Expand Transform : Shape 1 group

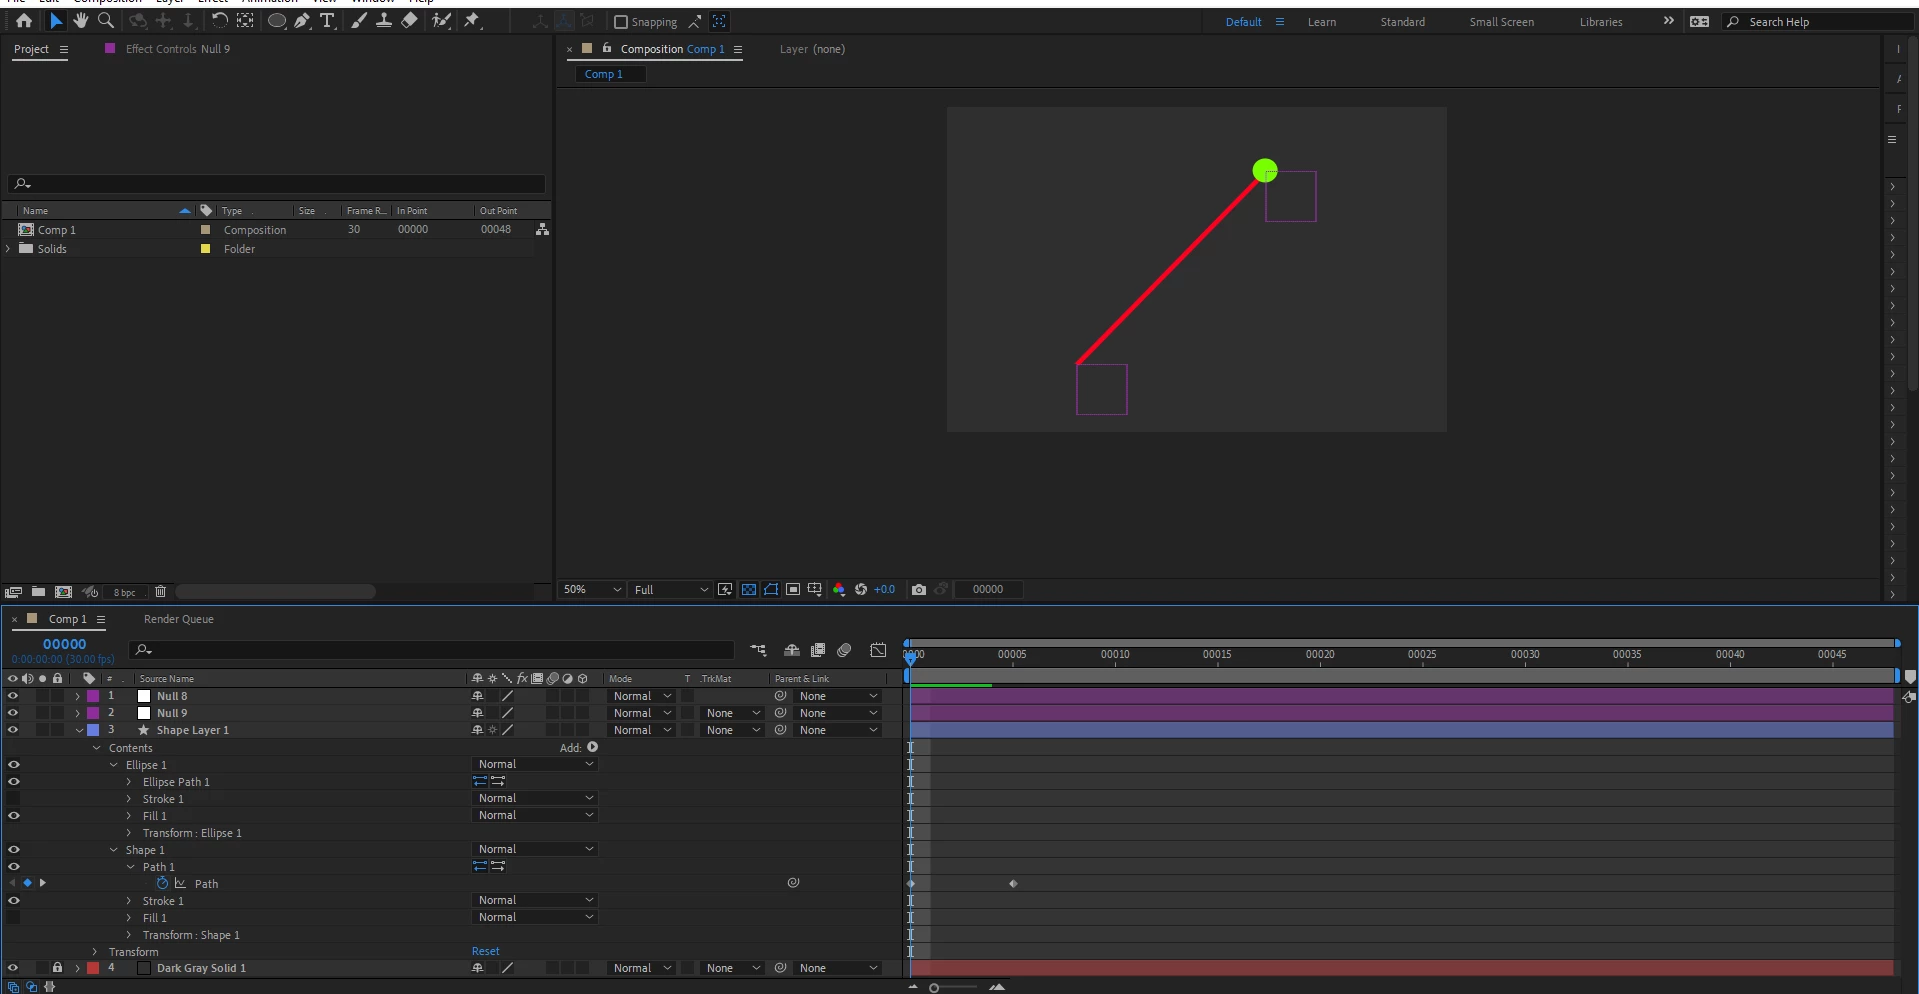click(129, 935)
